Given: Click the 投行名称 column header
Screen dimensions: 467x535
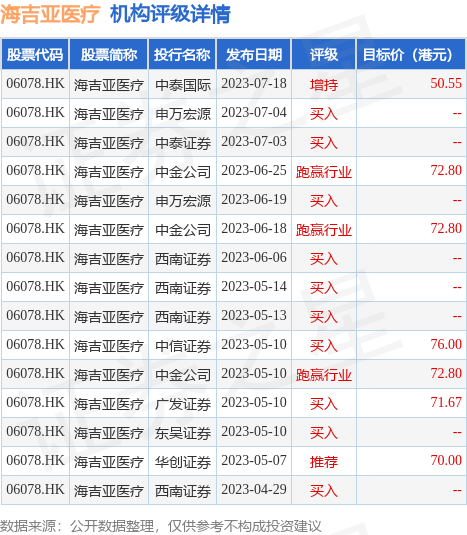Looking at the screenshot, I should (x=182, y=55).
